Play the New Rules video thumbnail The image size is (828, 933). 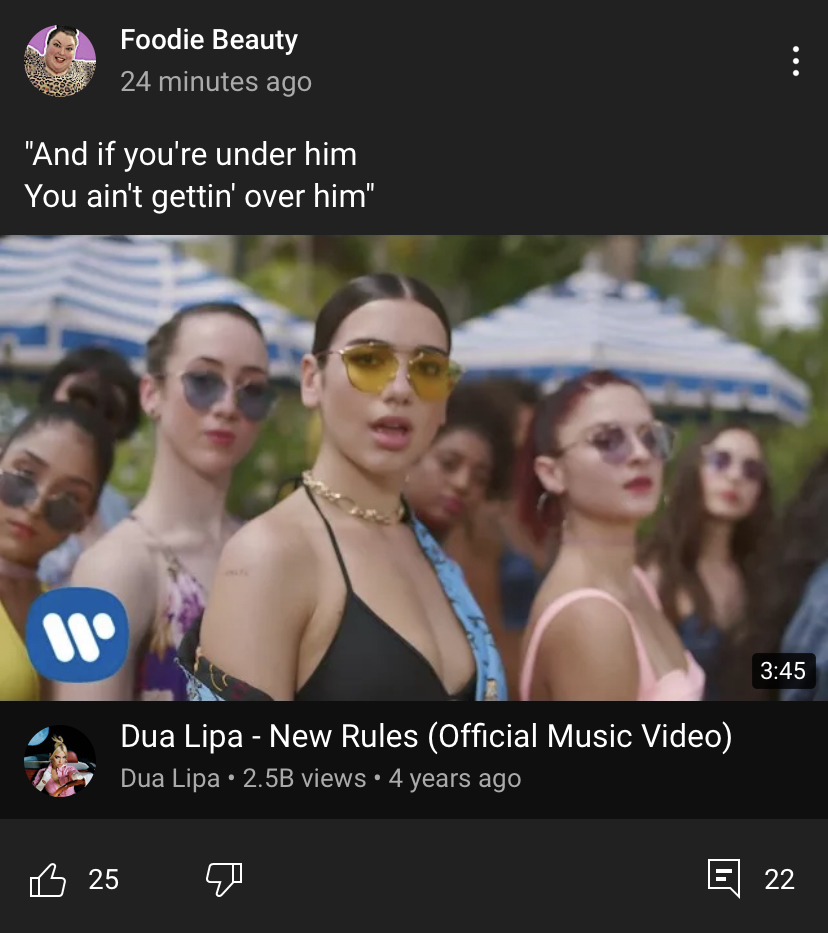[x=414, y=468]
